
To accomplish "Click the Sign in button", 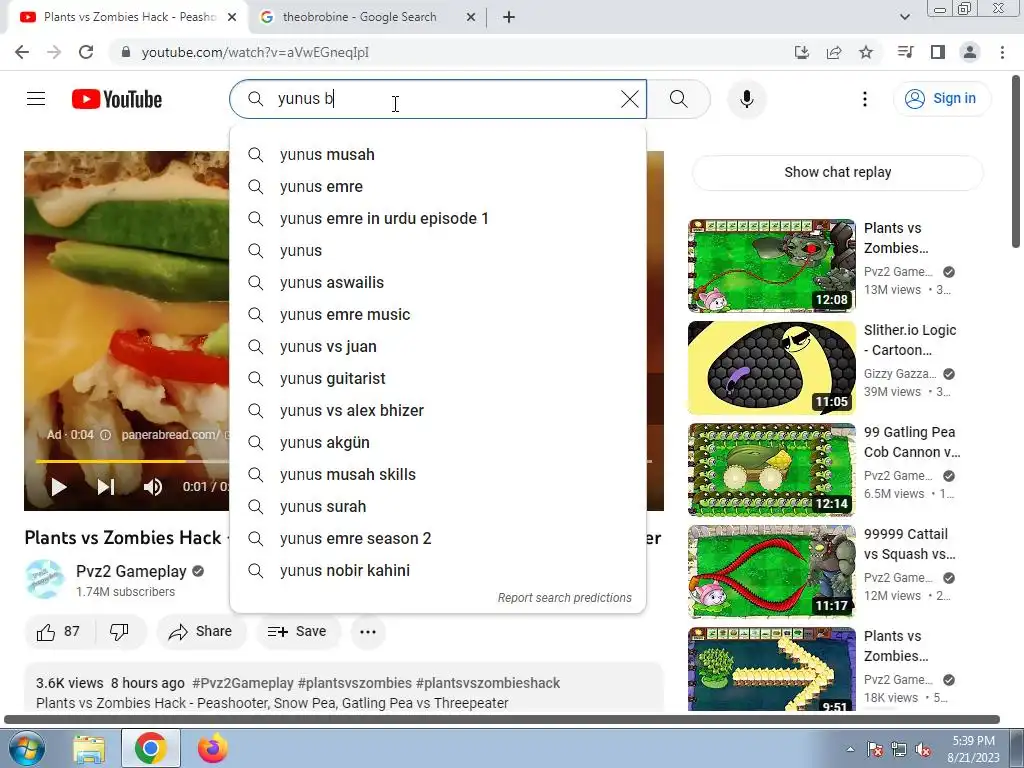I will tap(941, 99).
